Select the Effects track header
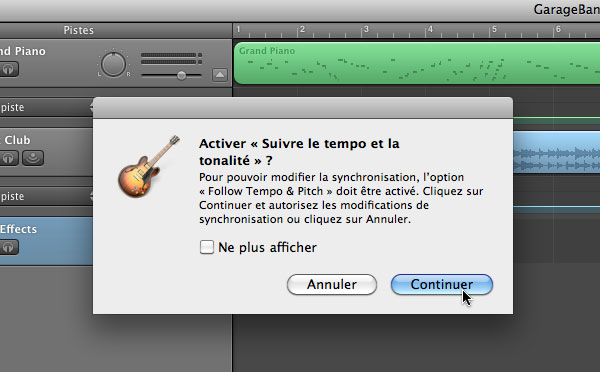 tap(46, 241)
